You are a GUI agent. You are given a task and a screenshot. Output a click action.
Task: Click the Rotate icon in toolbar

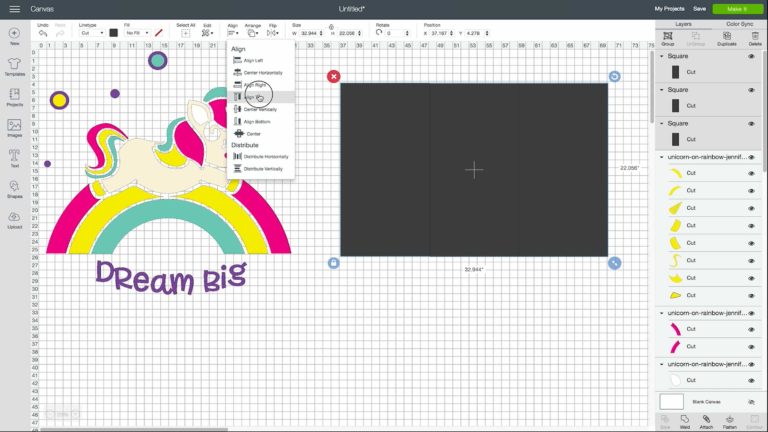(379, 33)
